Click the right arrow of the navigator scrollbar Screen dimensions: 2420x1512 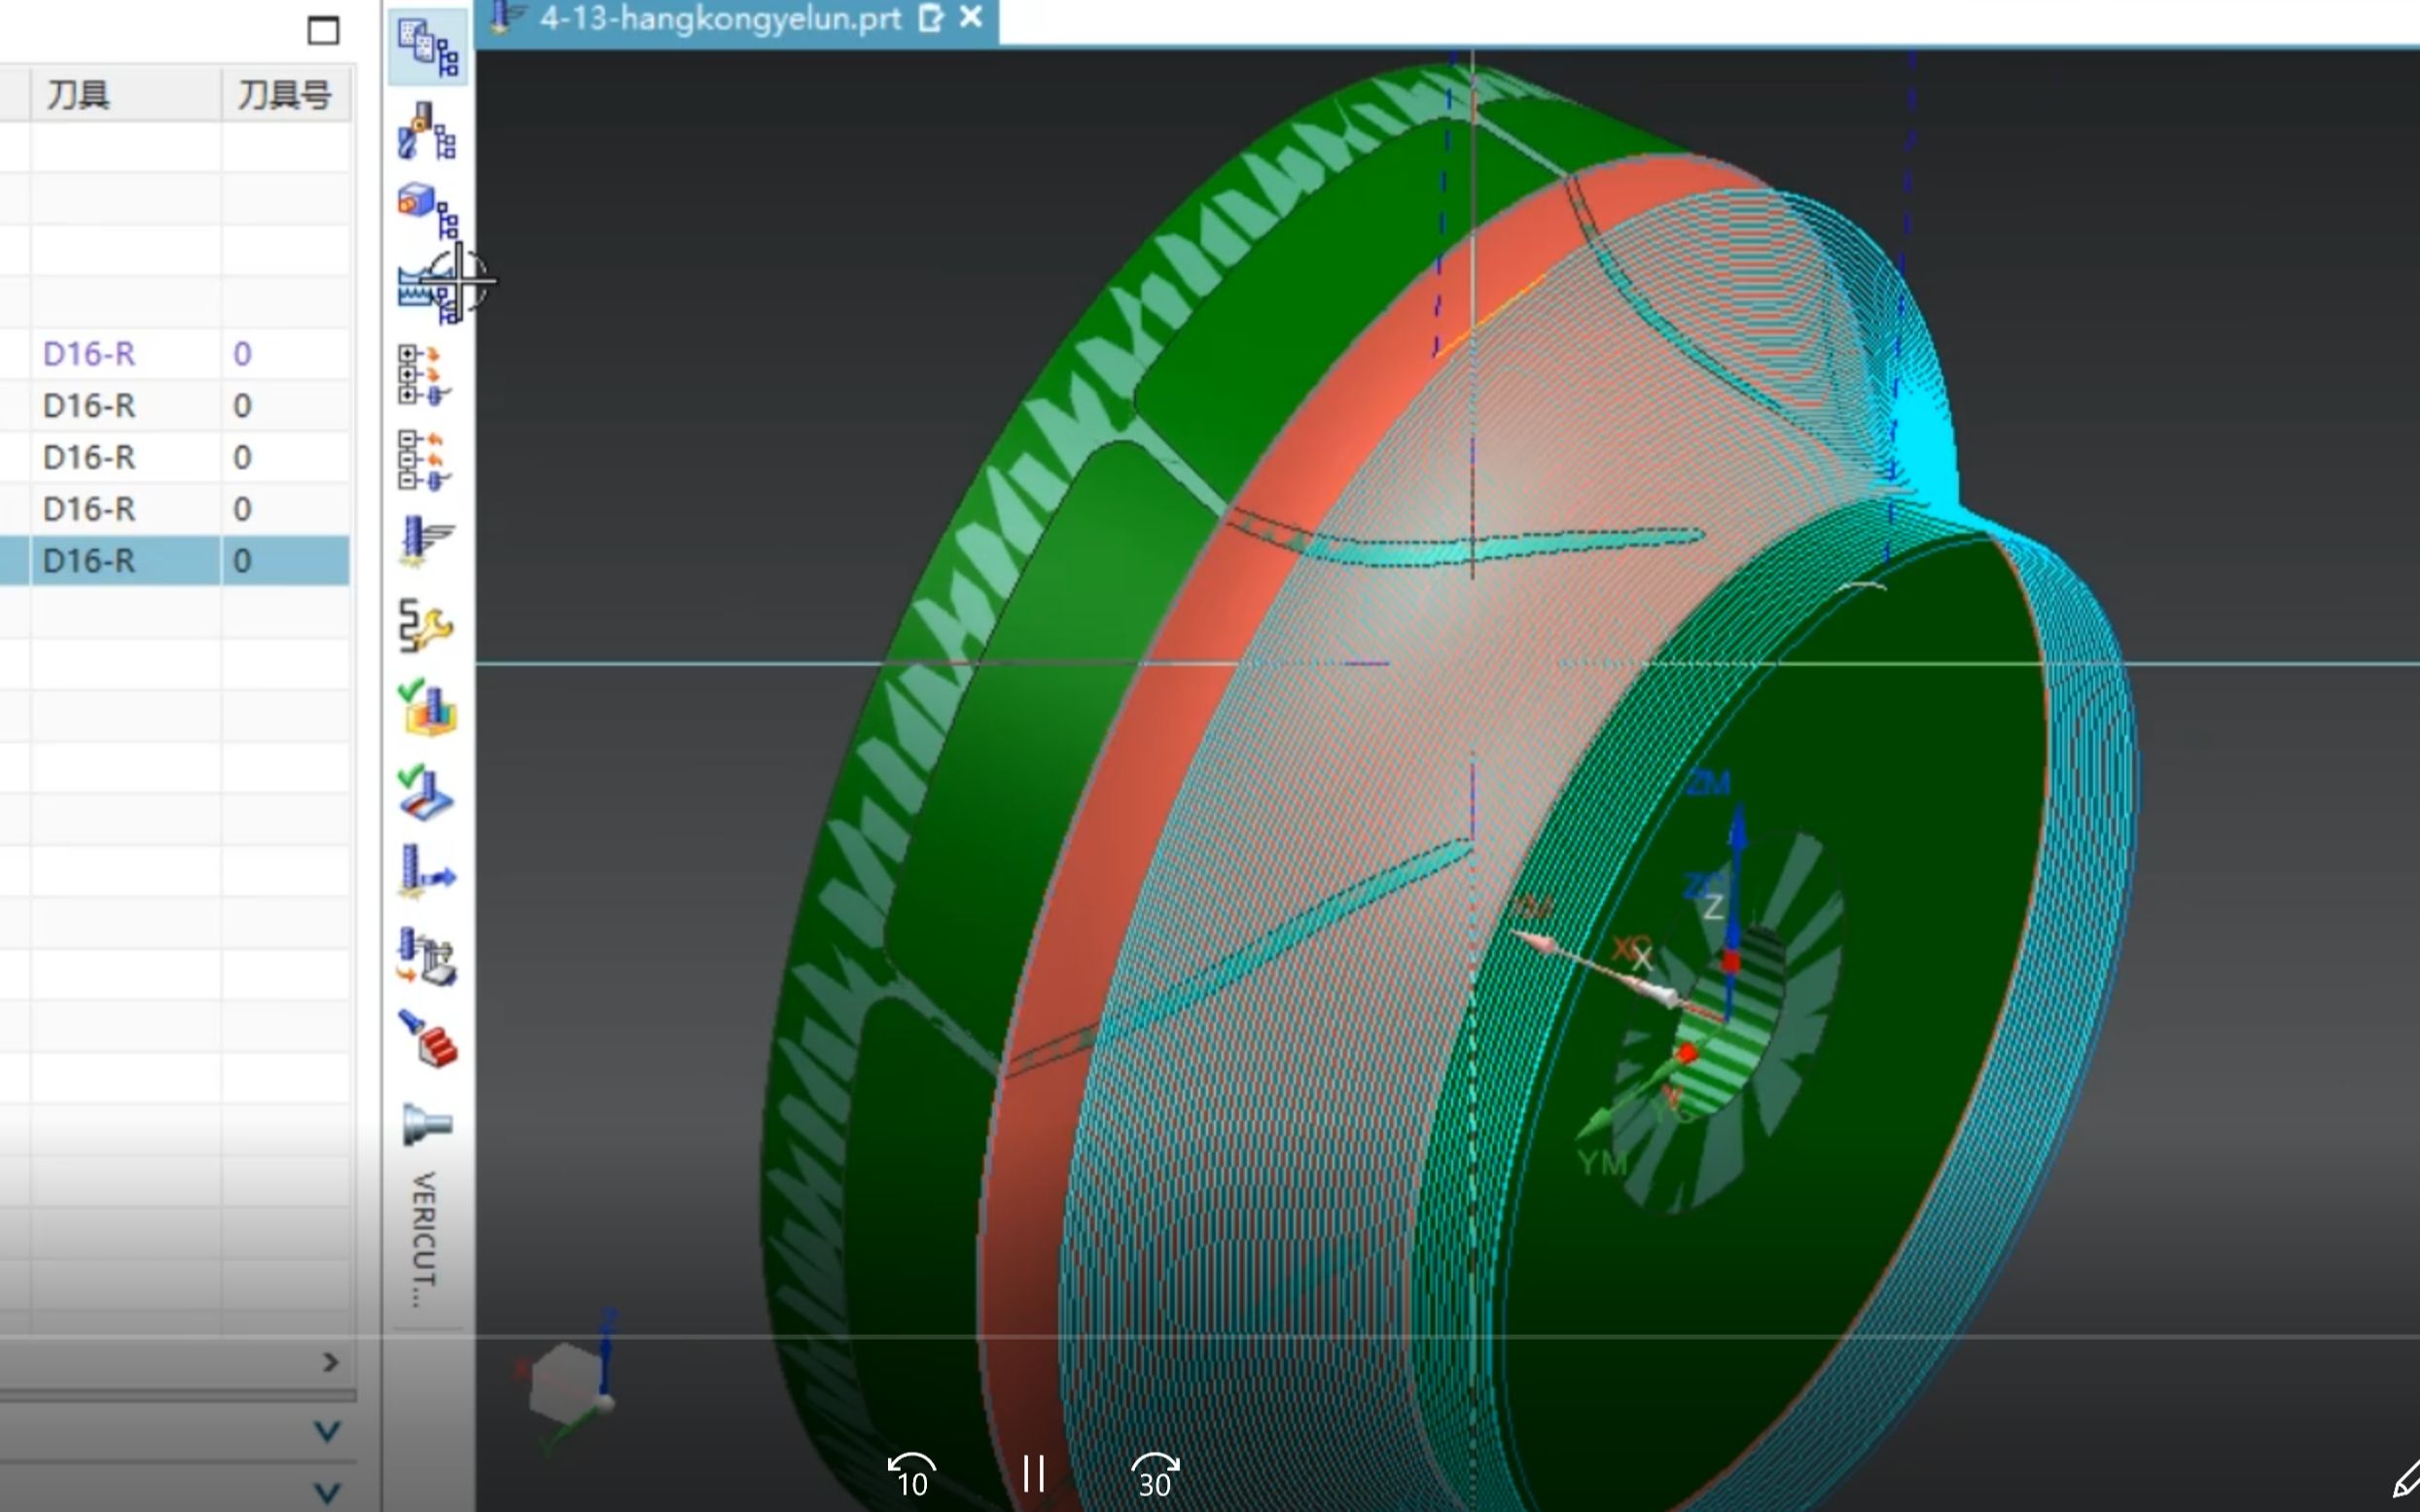point(331,1362)
